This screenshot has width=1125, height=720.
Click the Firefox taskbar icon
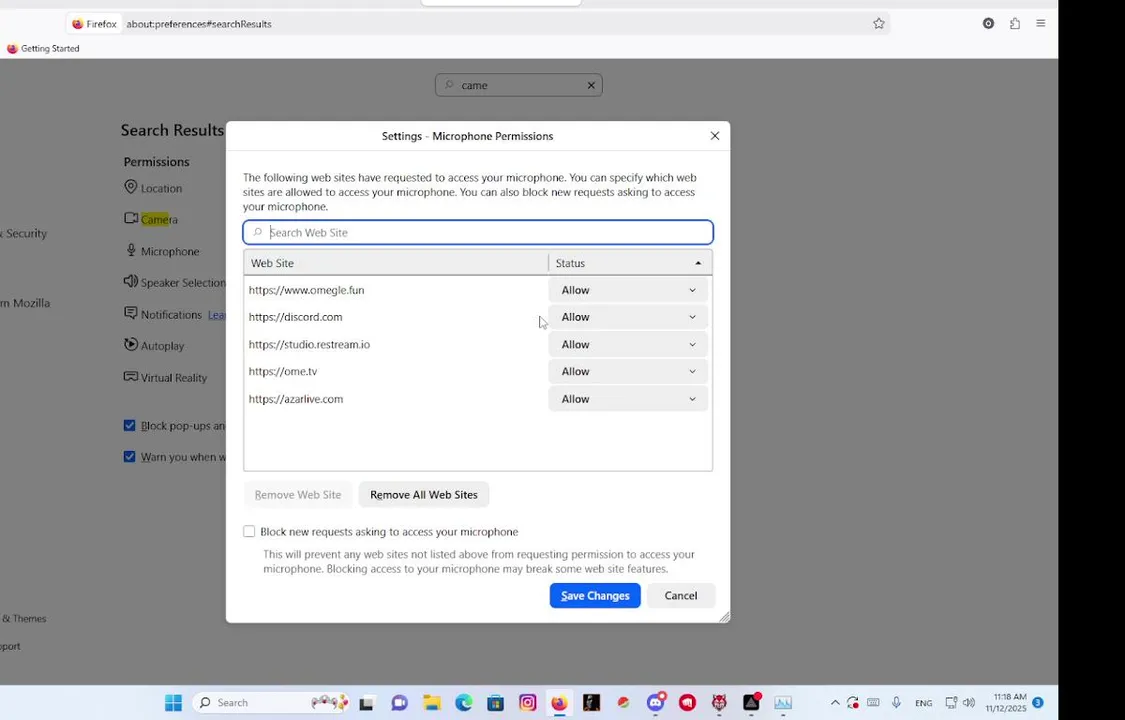tap(560, 703)
